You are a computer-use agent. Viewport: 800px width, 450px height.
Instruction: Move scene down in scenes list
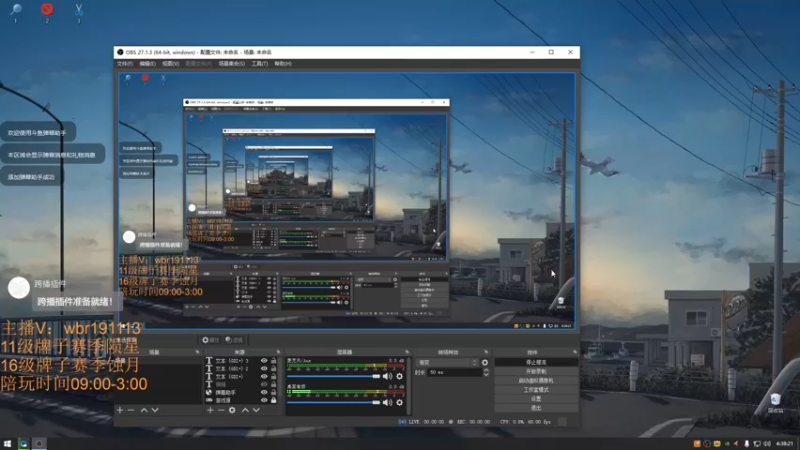[x=155, y=410]
